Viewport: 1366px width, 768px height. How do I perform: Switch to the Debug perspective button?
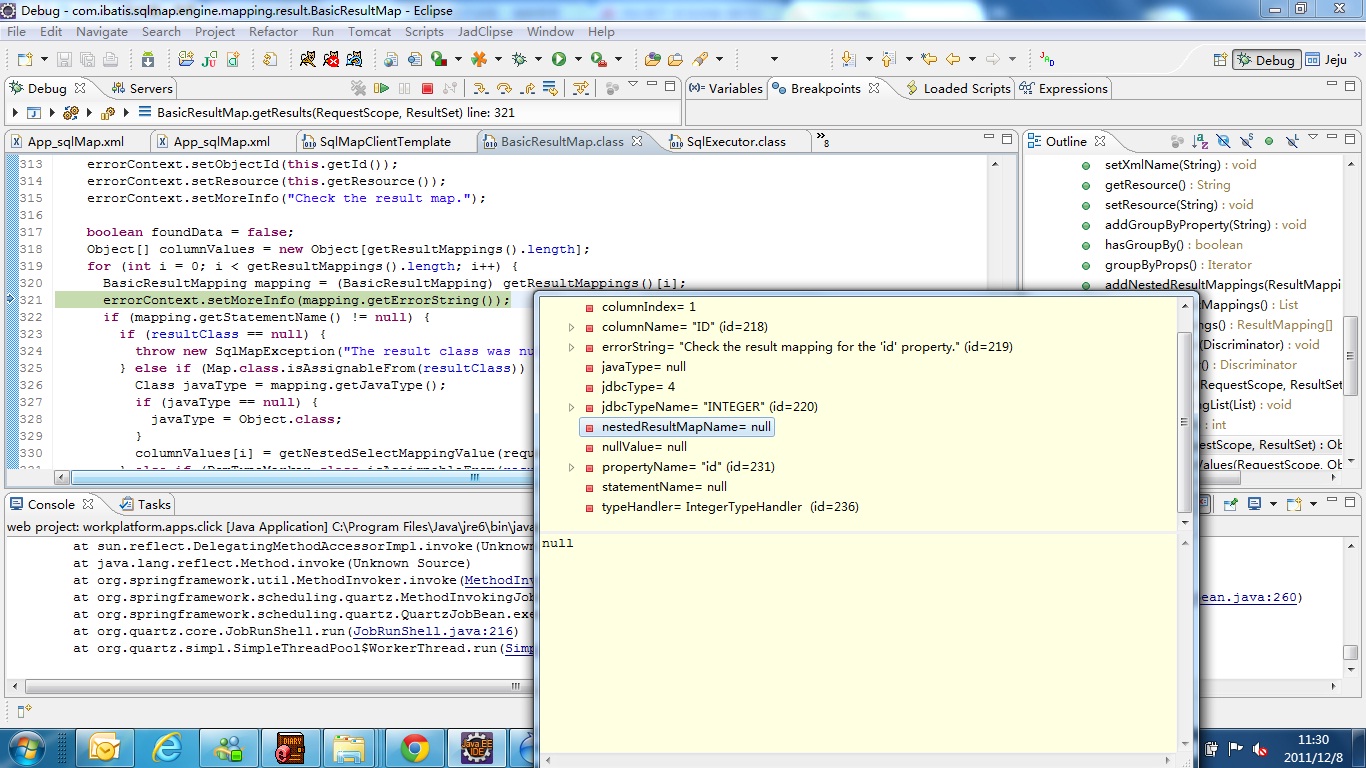tap(1266, 59)
